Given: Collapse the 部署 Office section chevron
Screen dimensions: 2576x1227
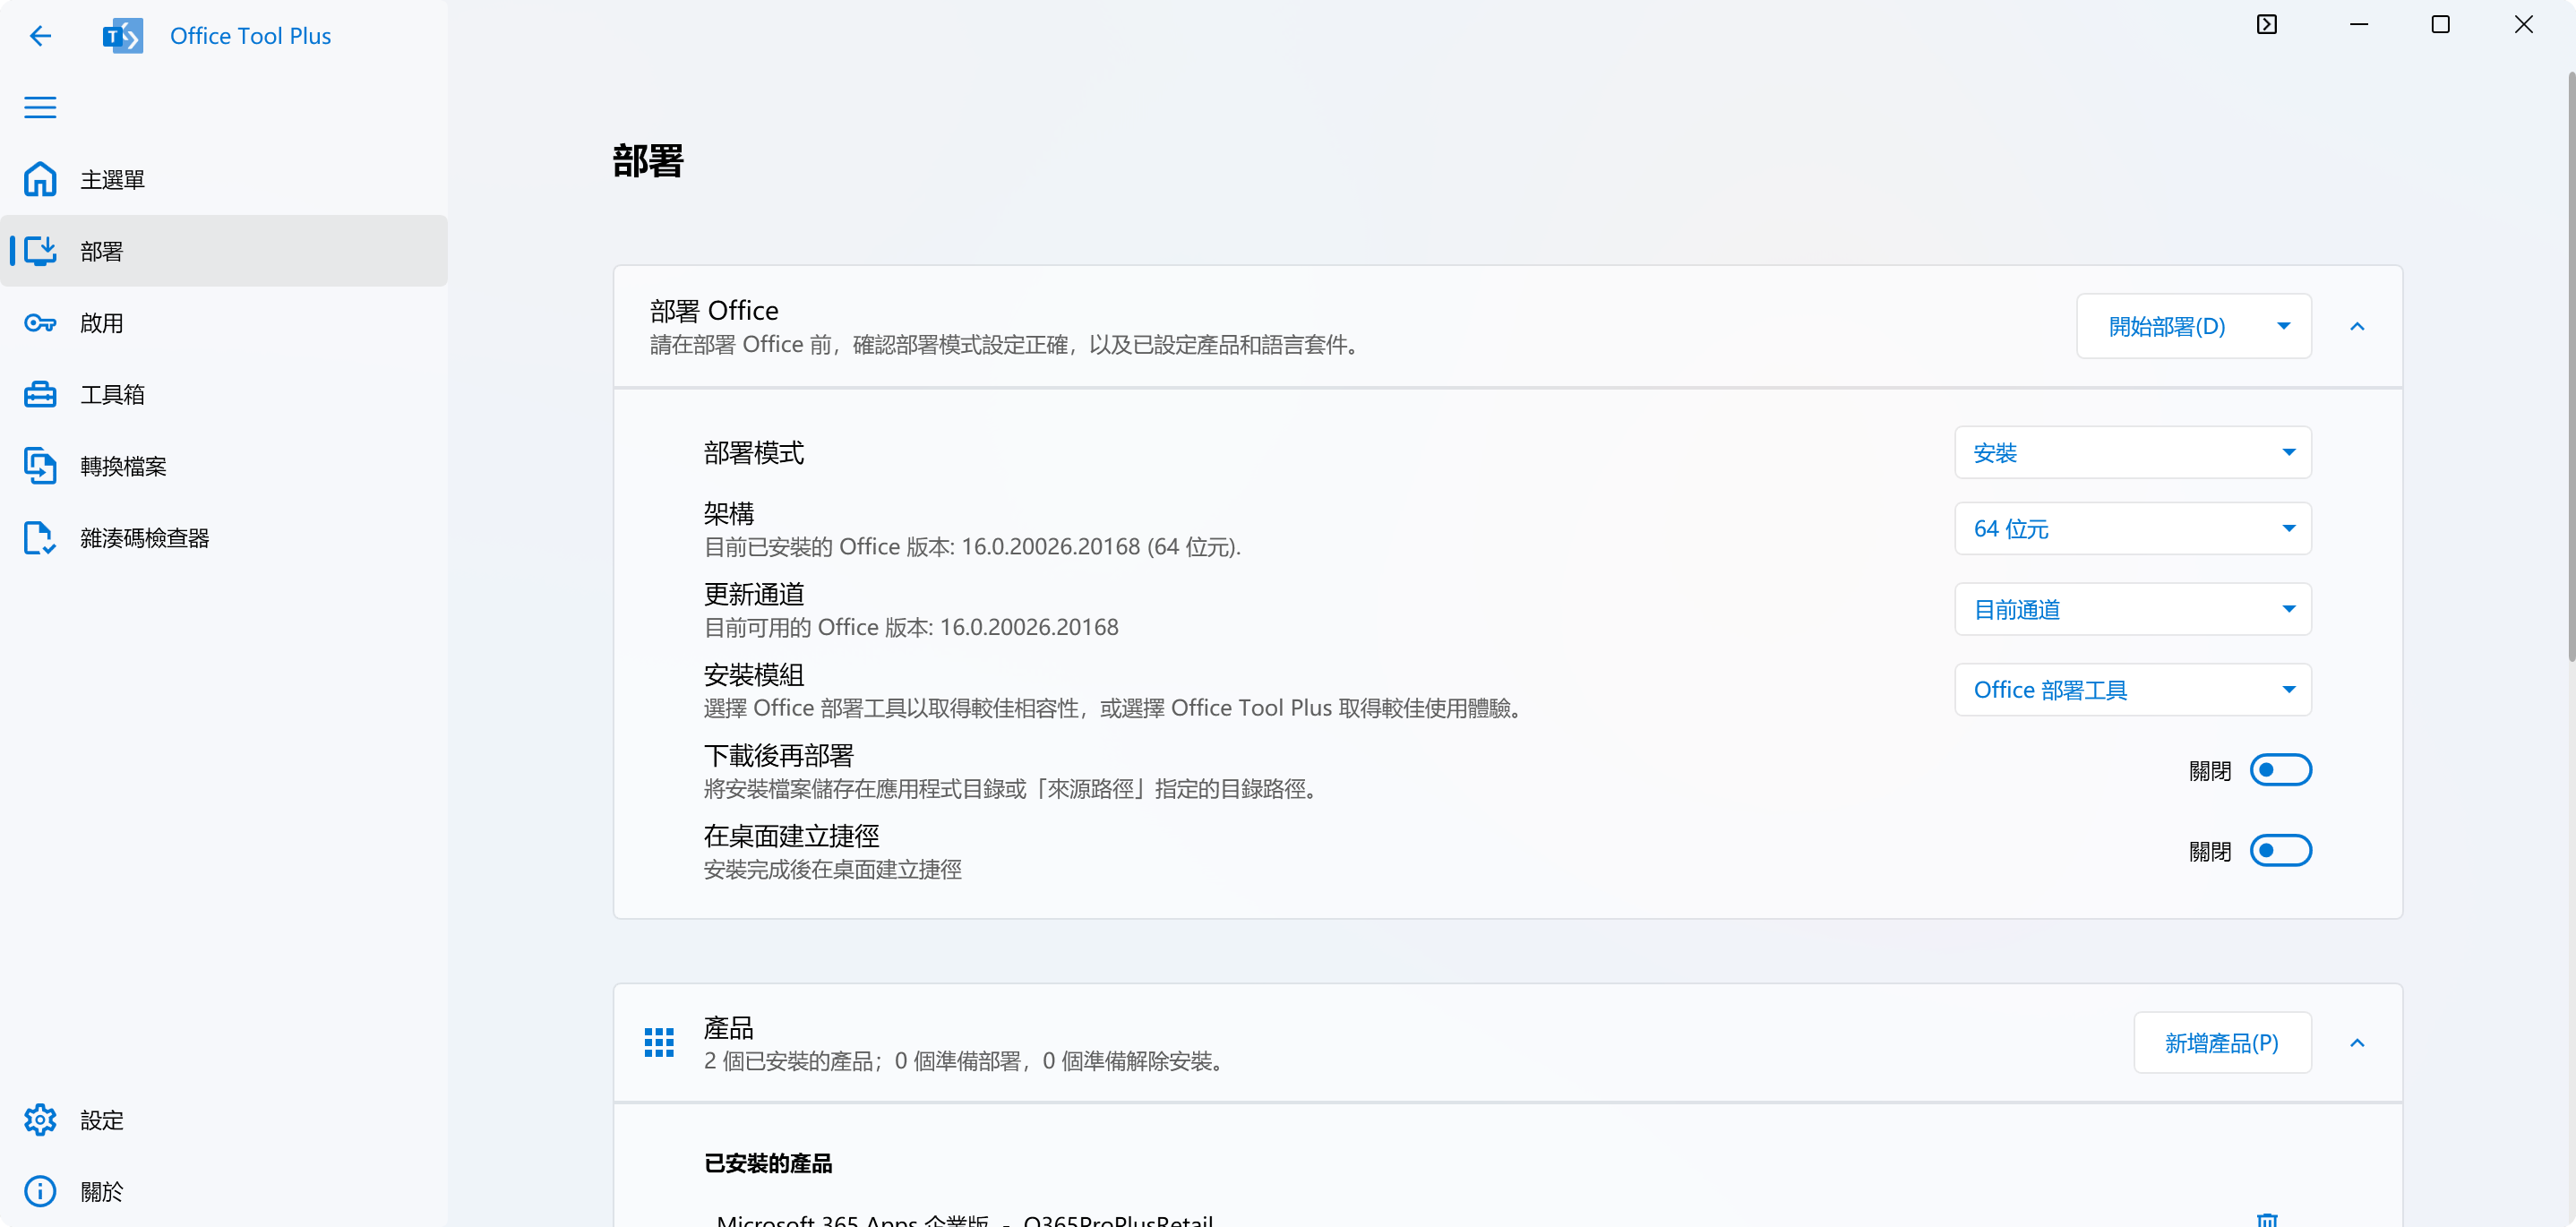Looking at the screenshot, I should 2357,326.
